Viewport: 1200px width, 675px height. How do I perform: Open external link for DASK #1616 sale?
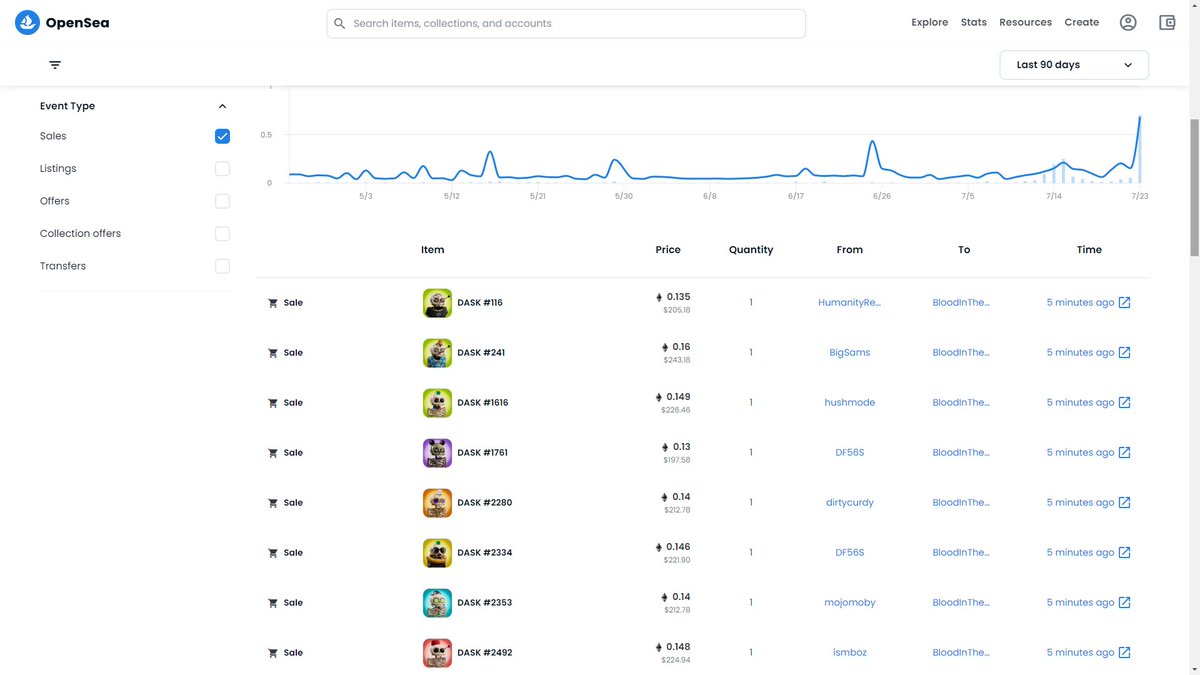click(1124, 402)
